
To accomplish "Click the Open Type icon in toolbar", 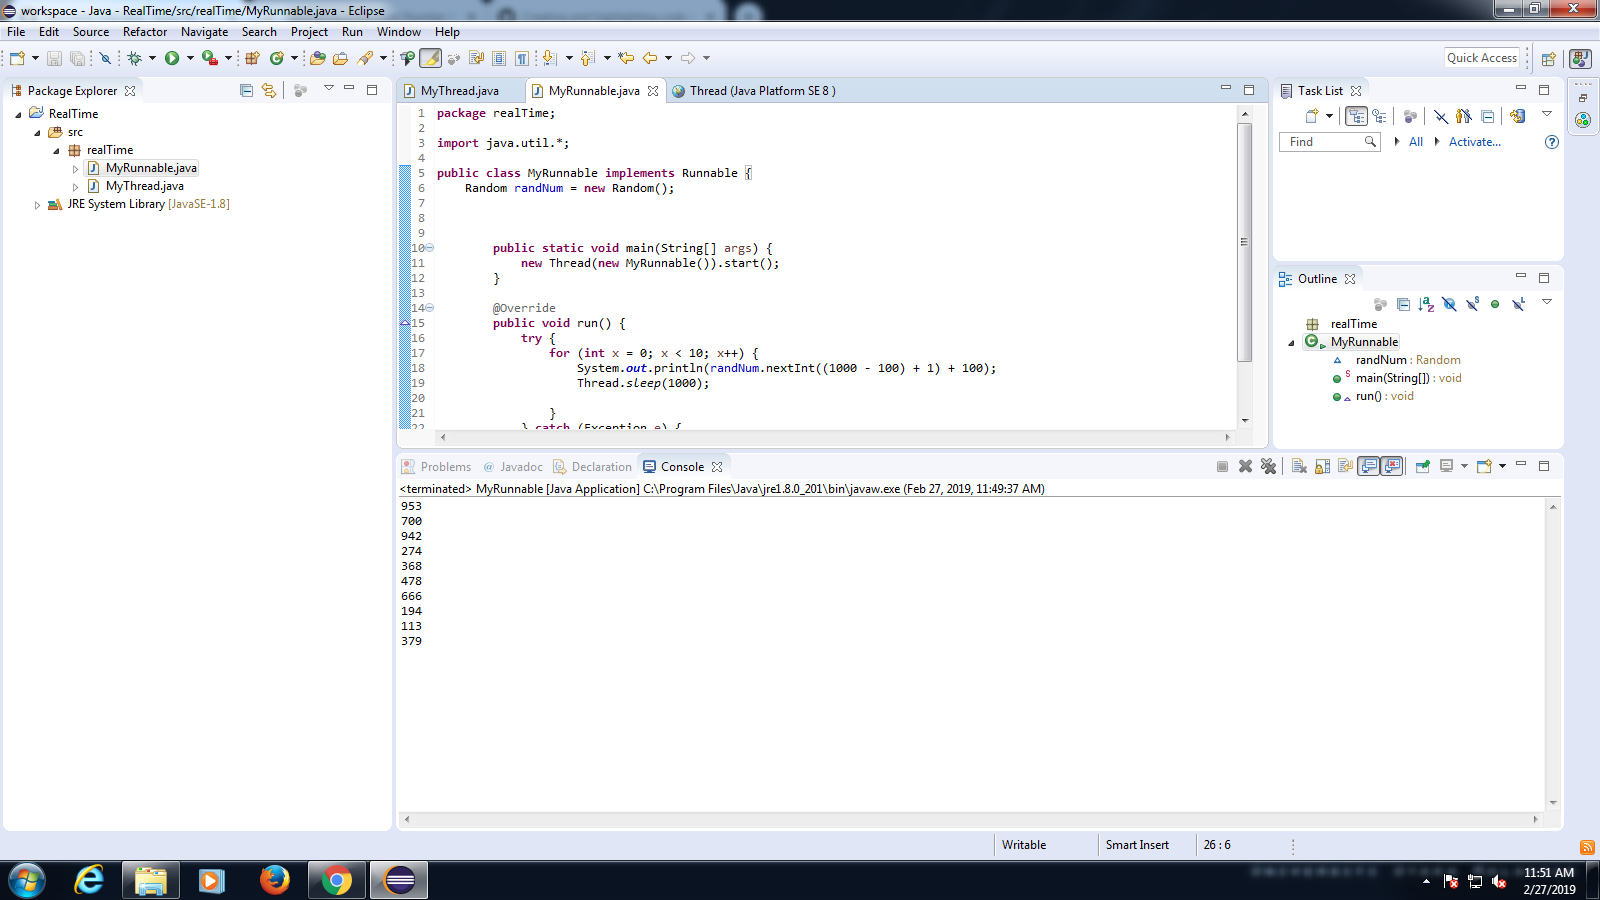I will point(318,58).
